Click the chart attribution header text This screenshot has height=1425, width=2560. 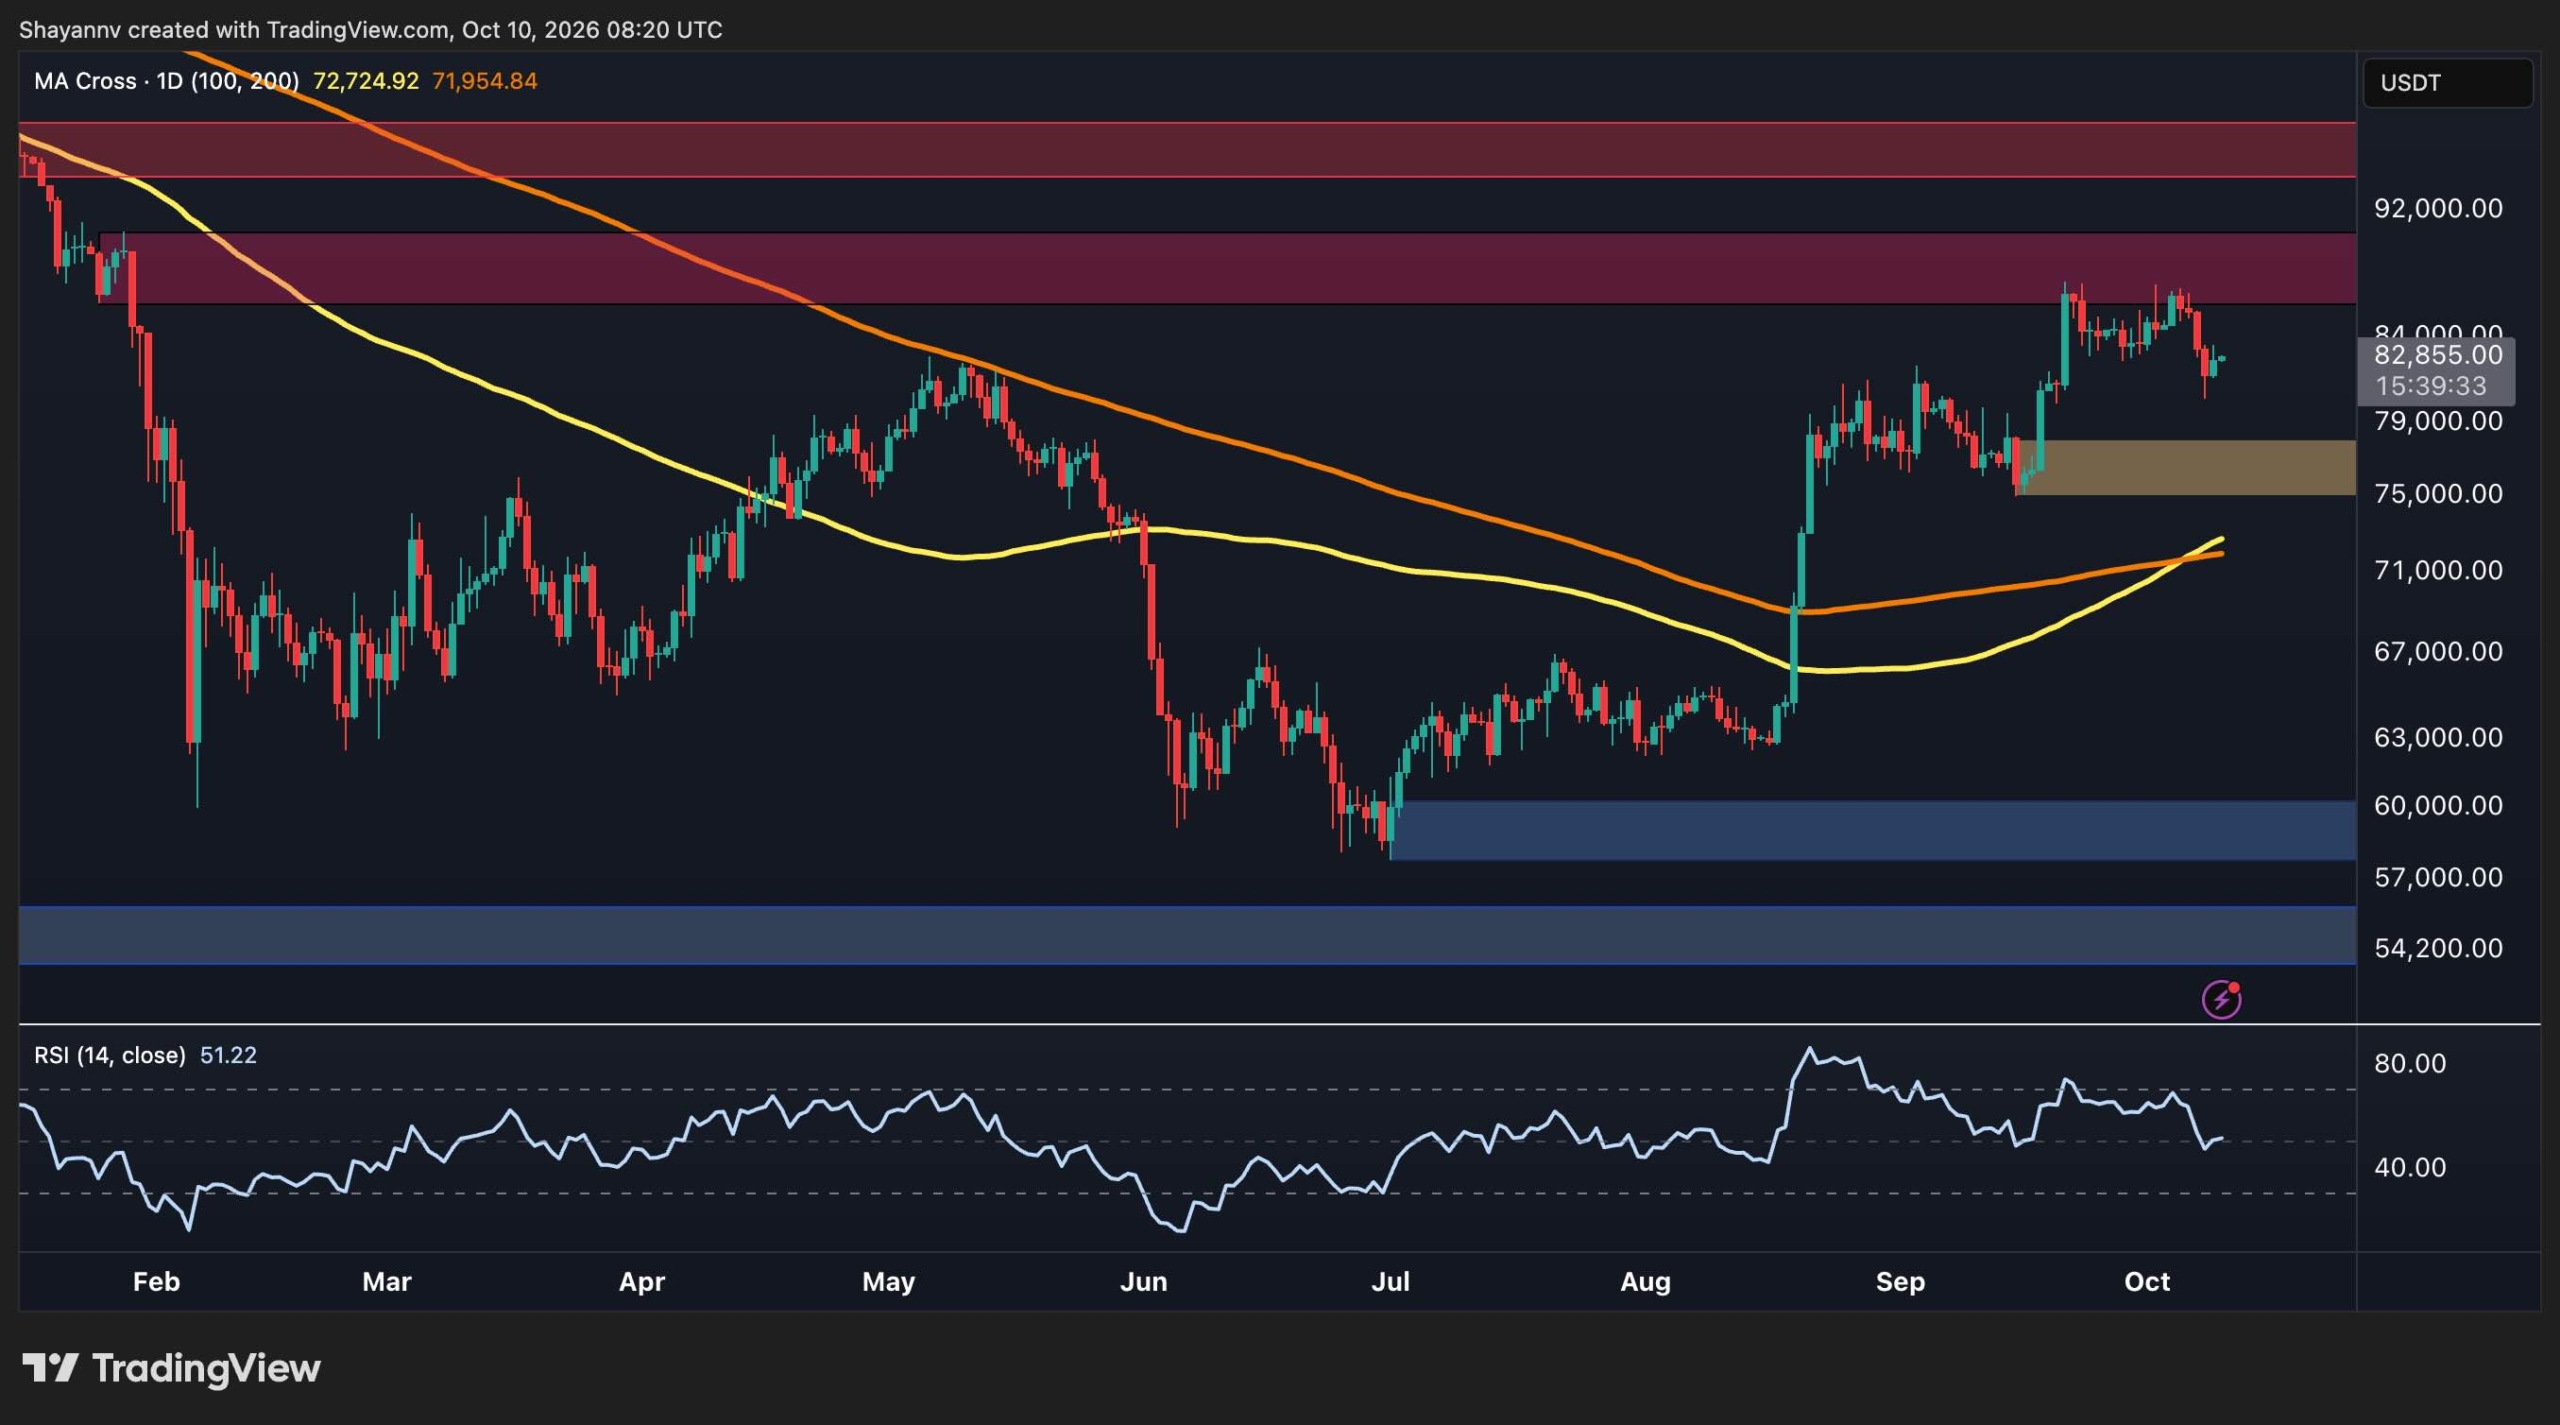[371, 30]
